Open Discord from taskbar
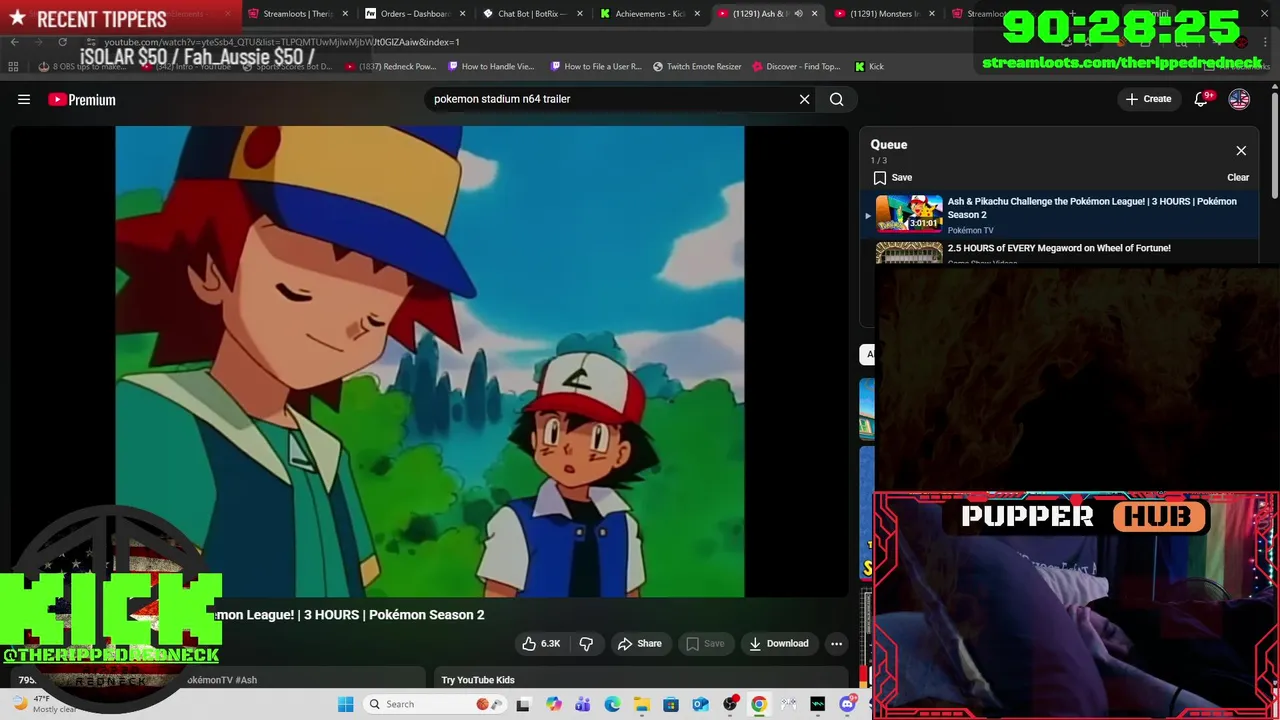Image resolution: width=1280 pixels, height=720 pixels. coord(848,704)
